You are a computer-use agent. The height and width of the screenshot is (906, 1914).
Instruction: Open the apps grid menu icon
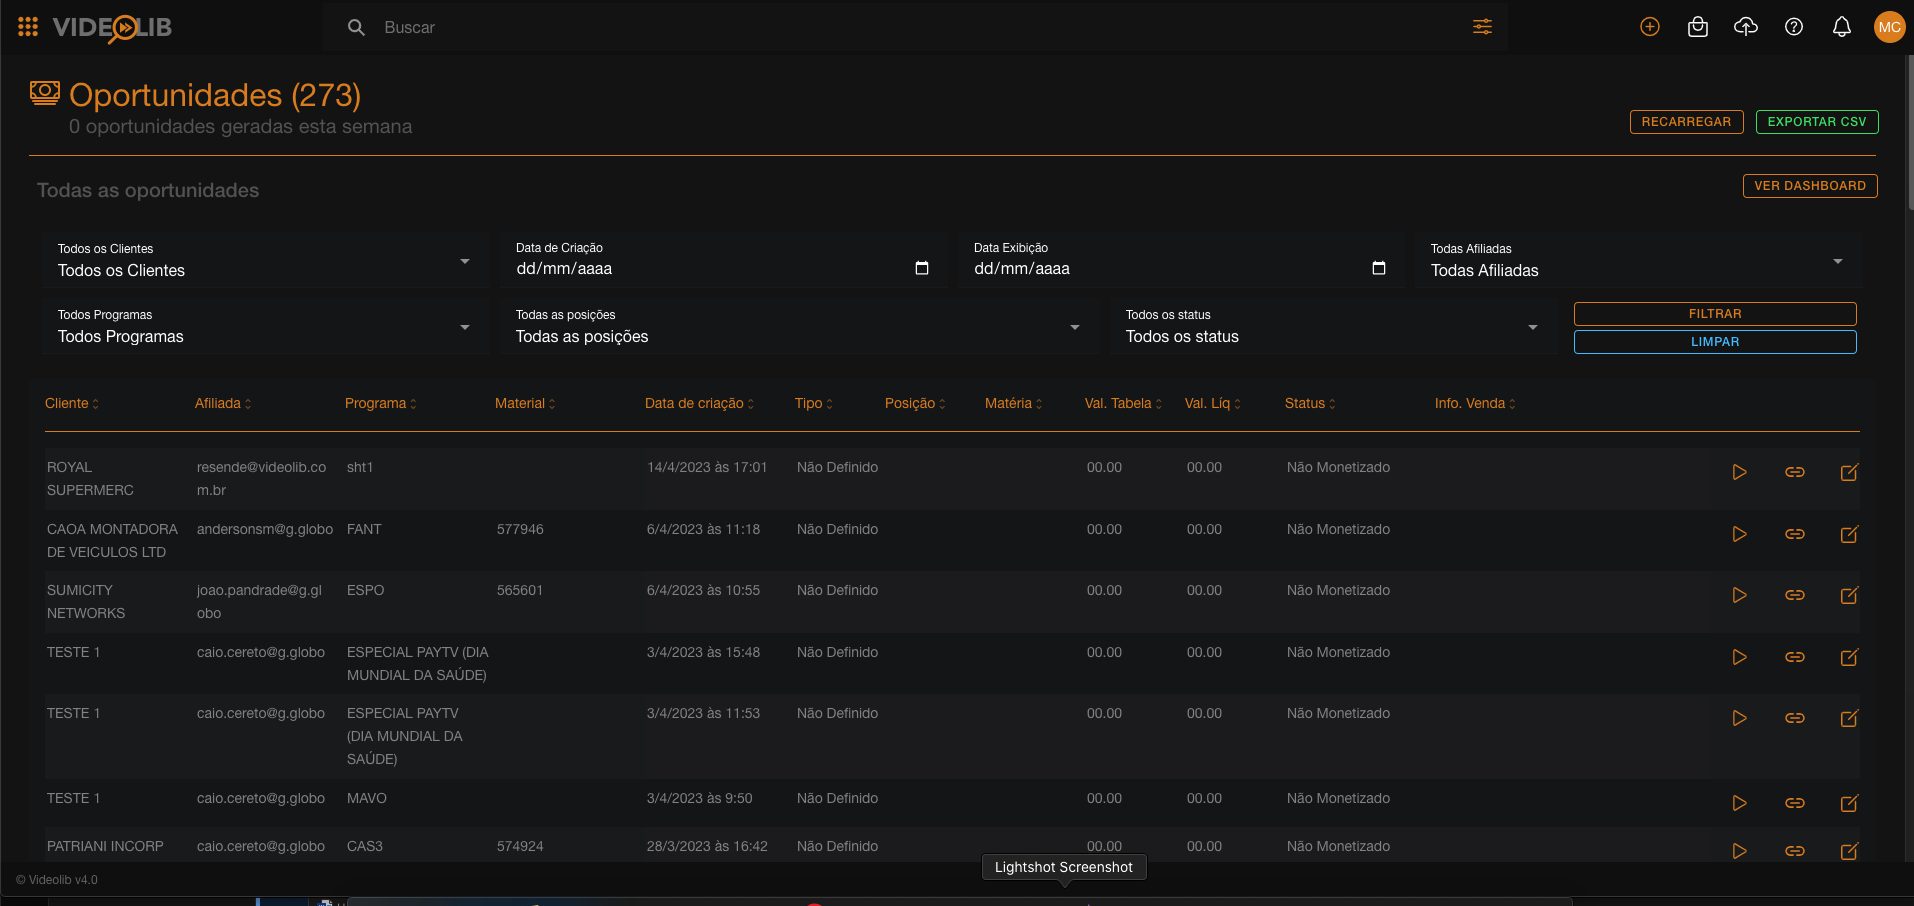point(28,27)
